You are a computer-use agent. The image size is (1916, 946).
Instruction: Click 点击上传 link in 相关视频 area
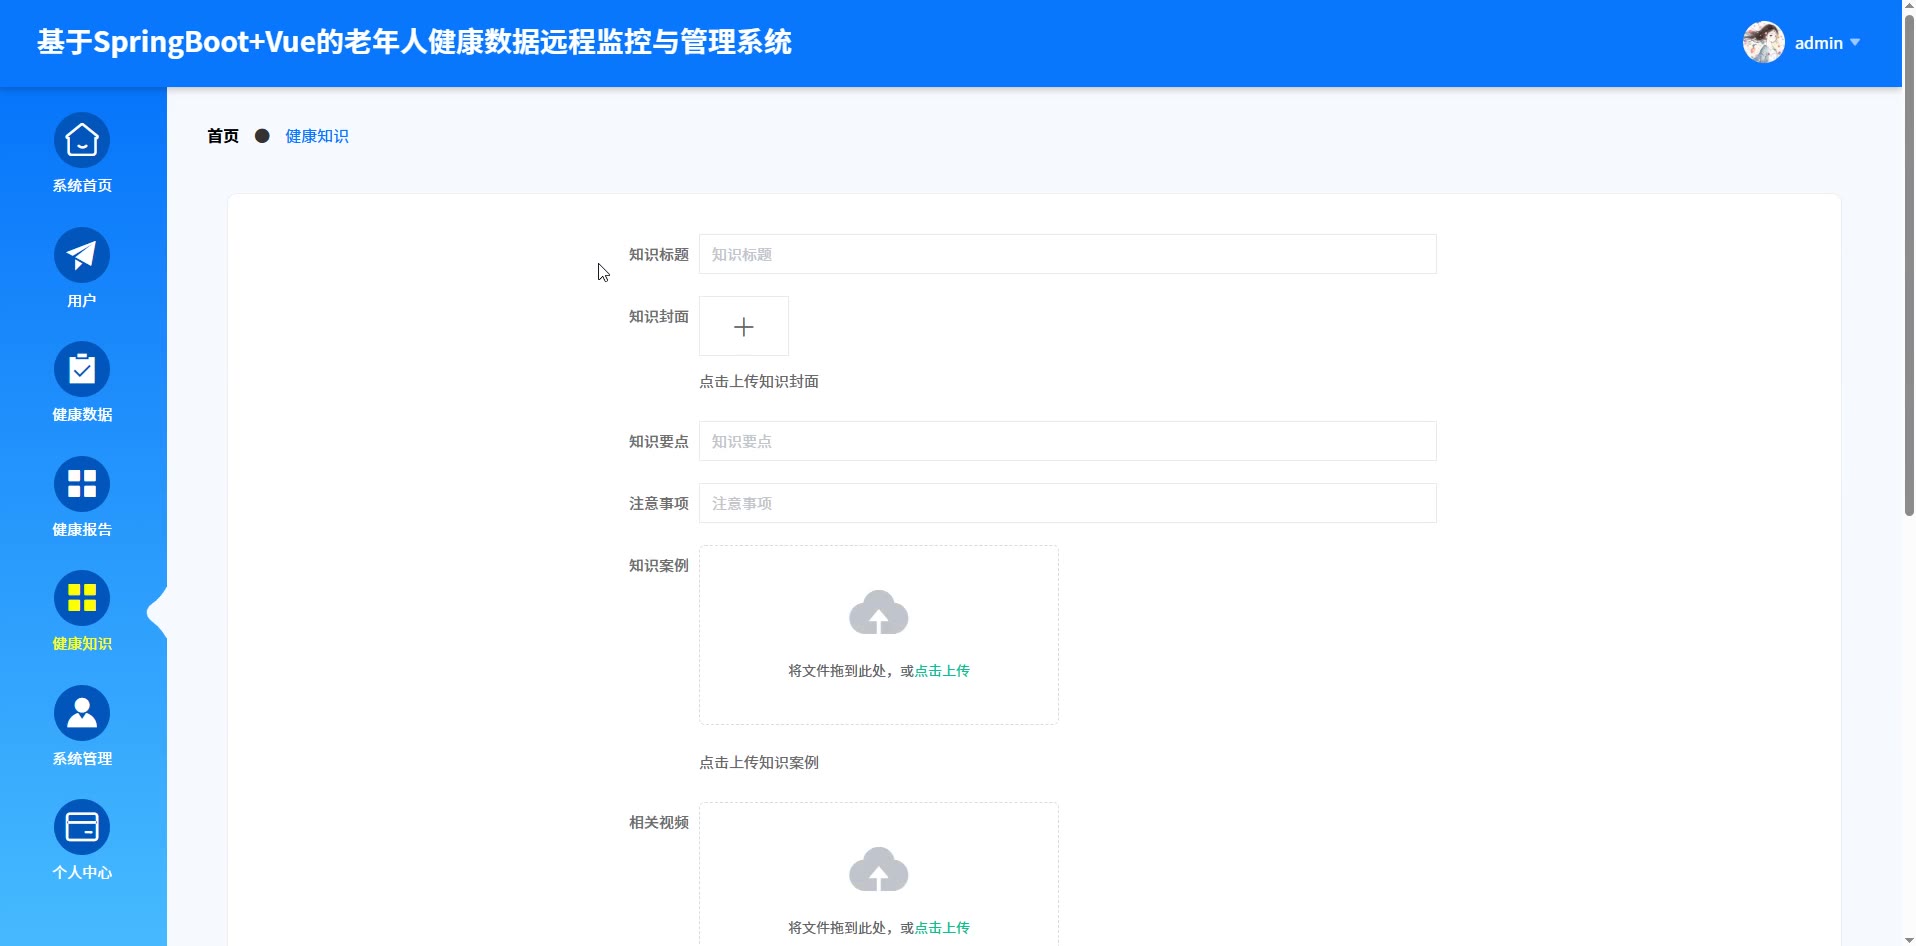point(942,928)
